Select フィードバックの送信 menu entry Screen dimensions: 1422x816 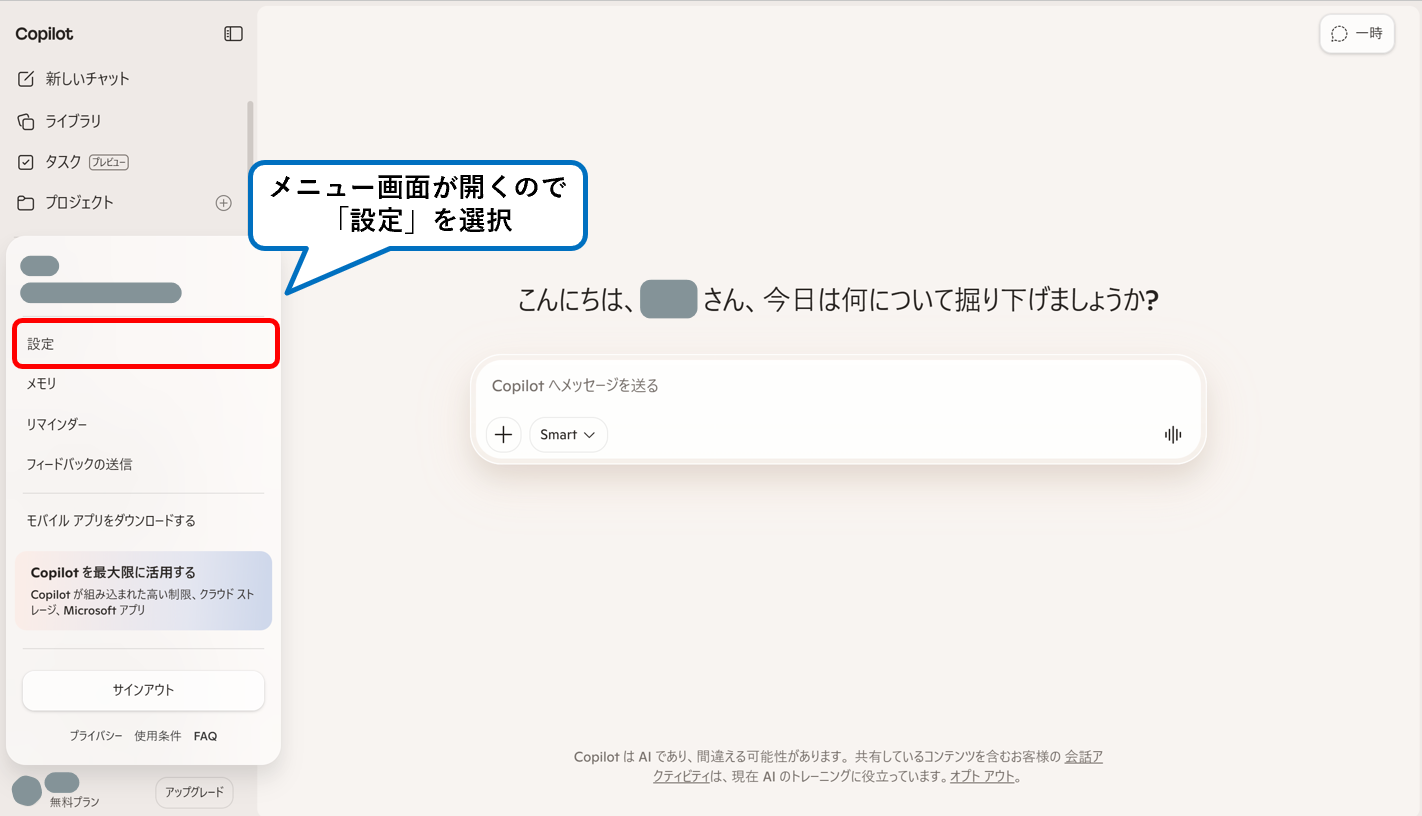79,464
